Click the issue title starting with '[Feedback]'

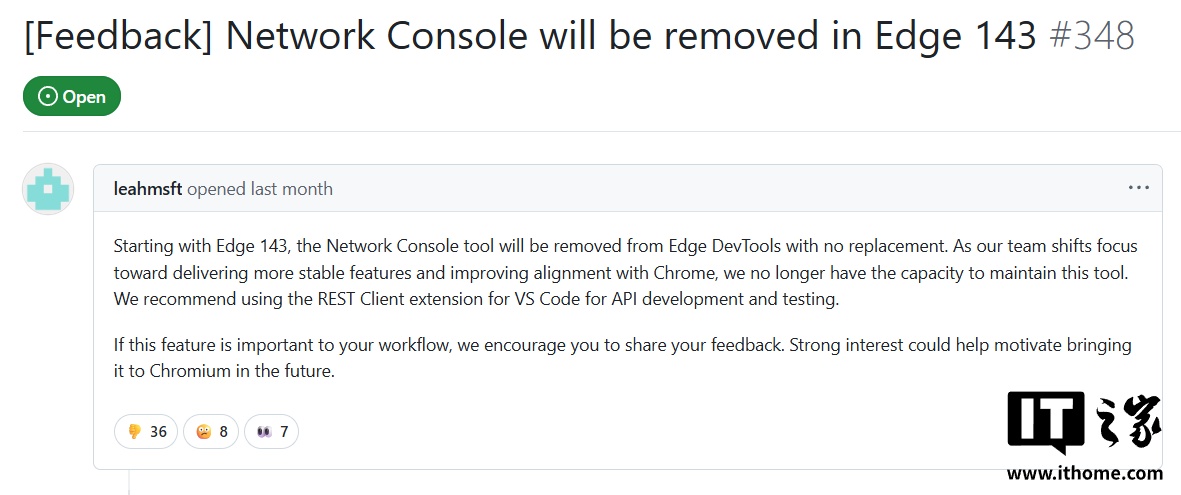[530, 37]
